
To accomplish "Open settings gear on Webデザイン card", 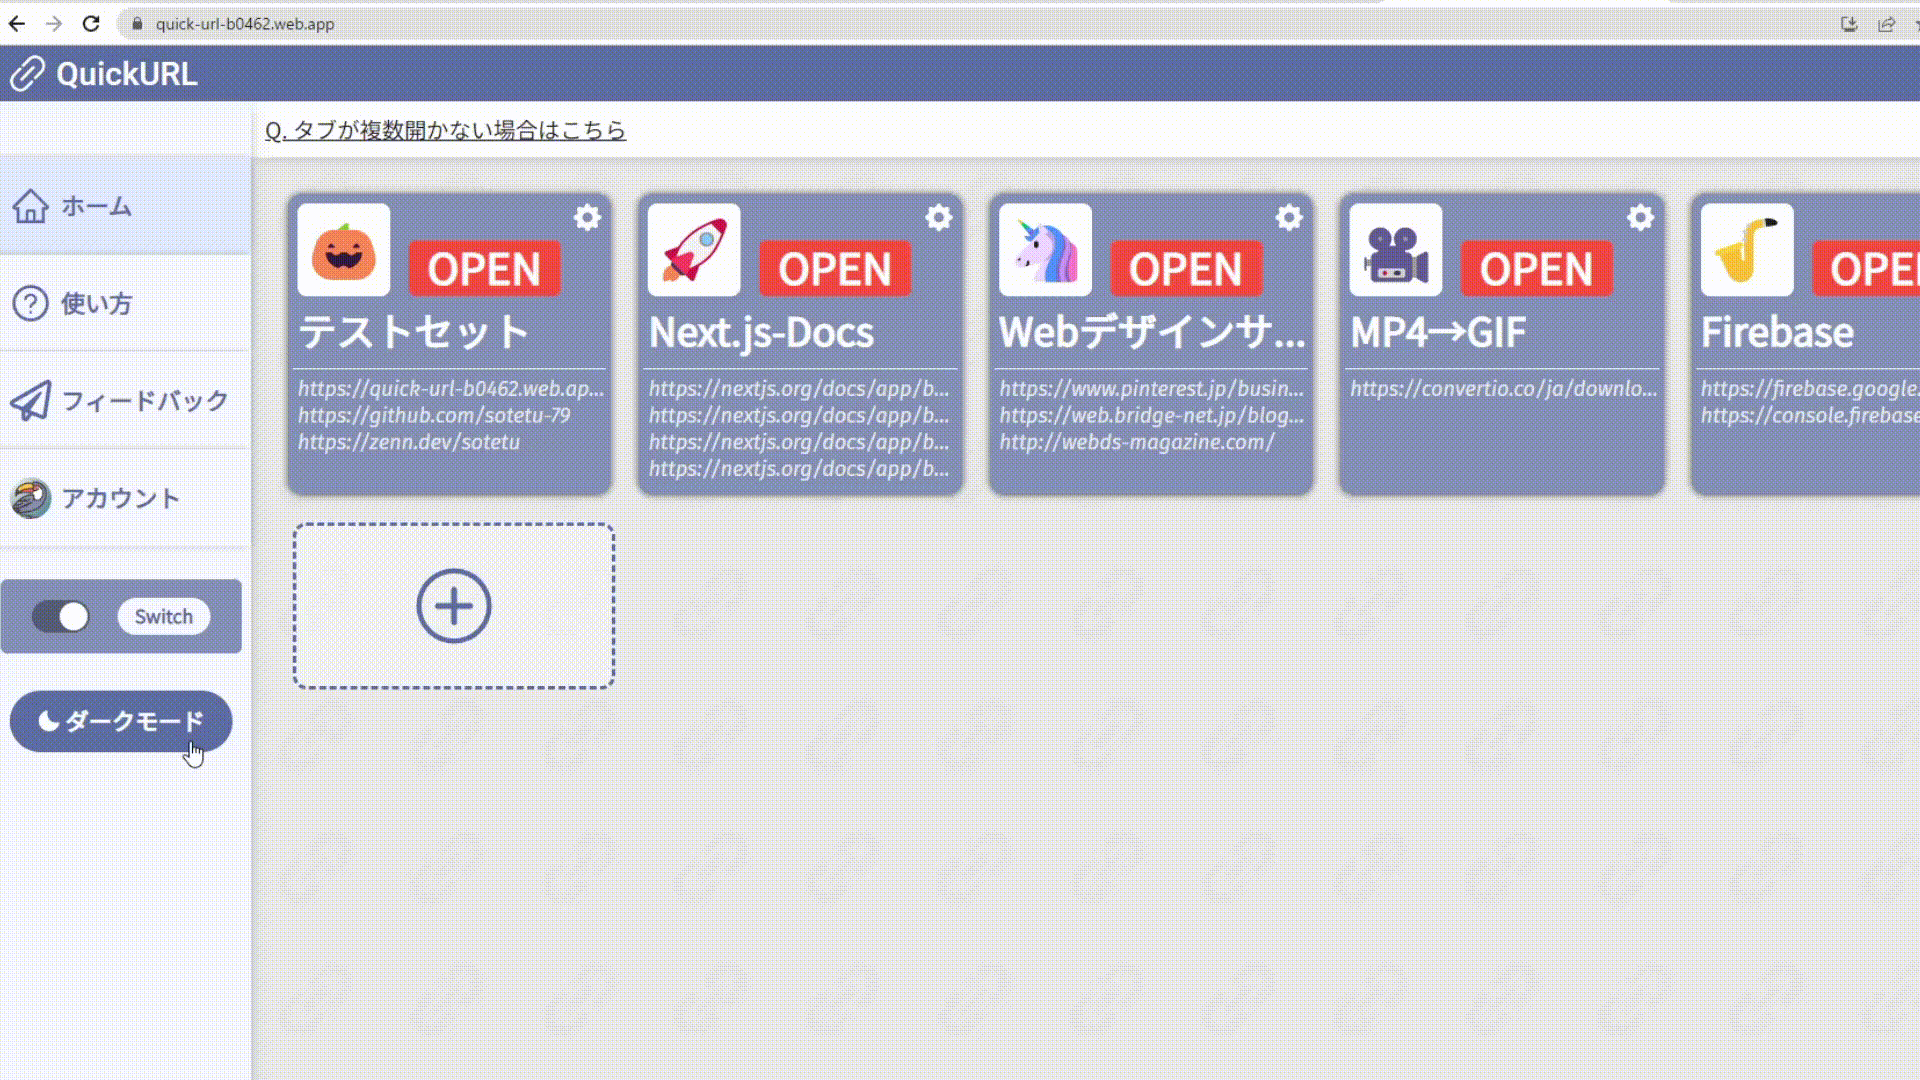I will (x=1290, y=217).
